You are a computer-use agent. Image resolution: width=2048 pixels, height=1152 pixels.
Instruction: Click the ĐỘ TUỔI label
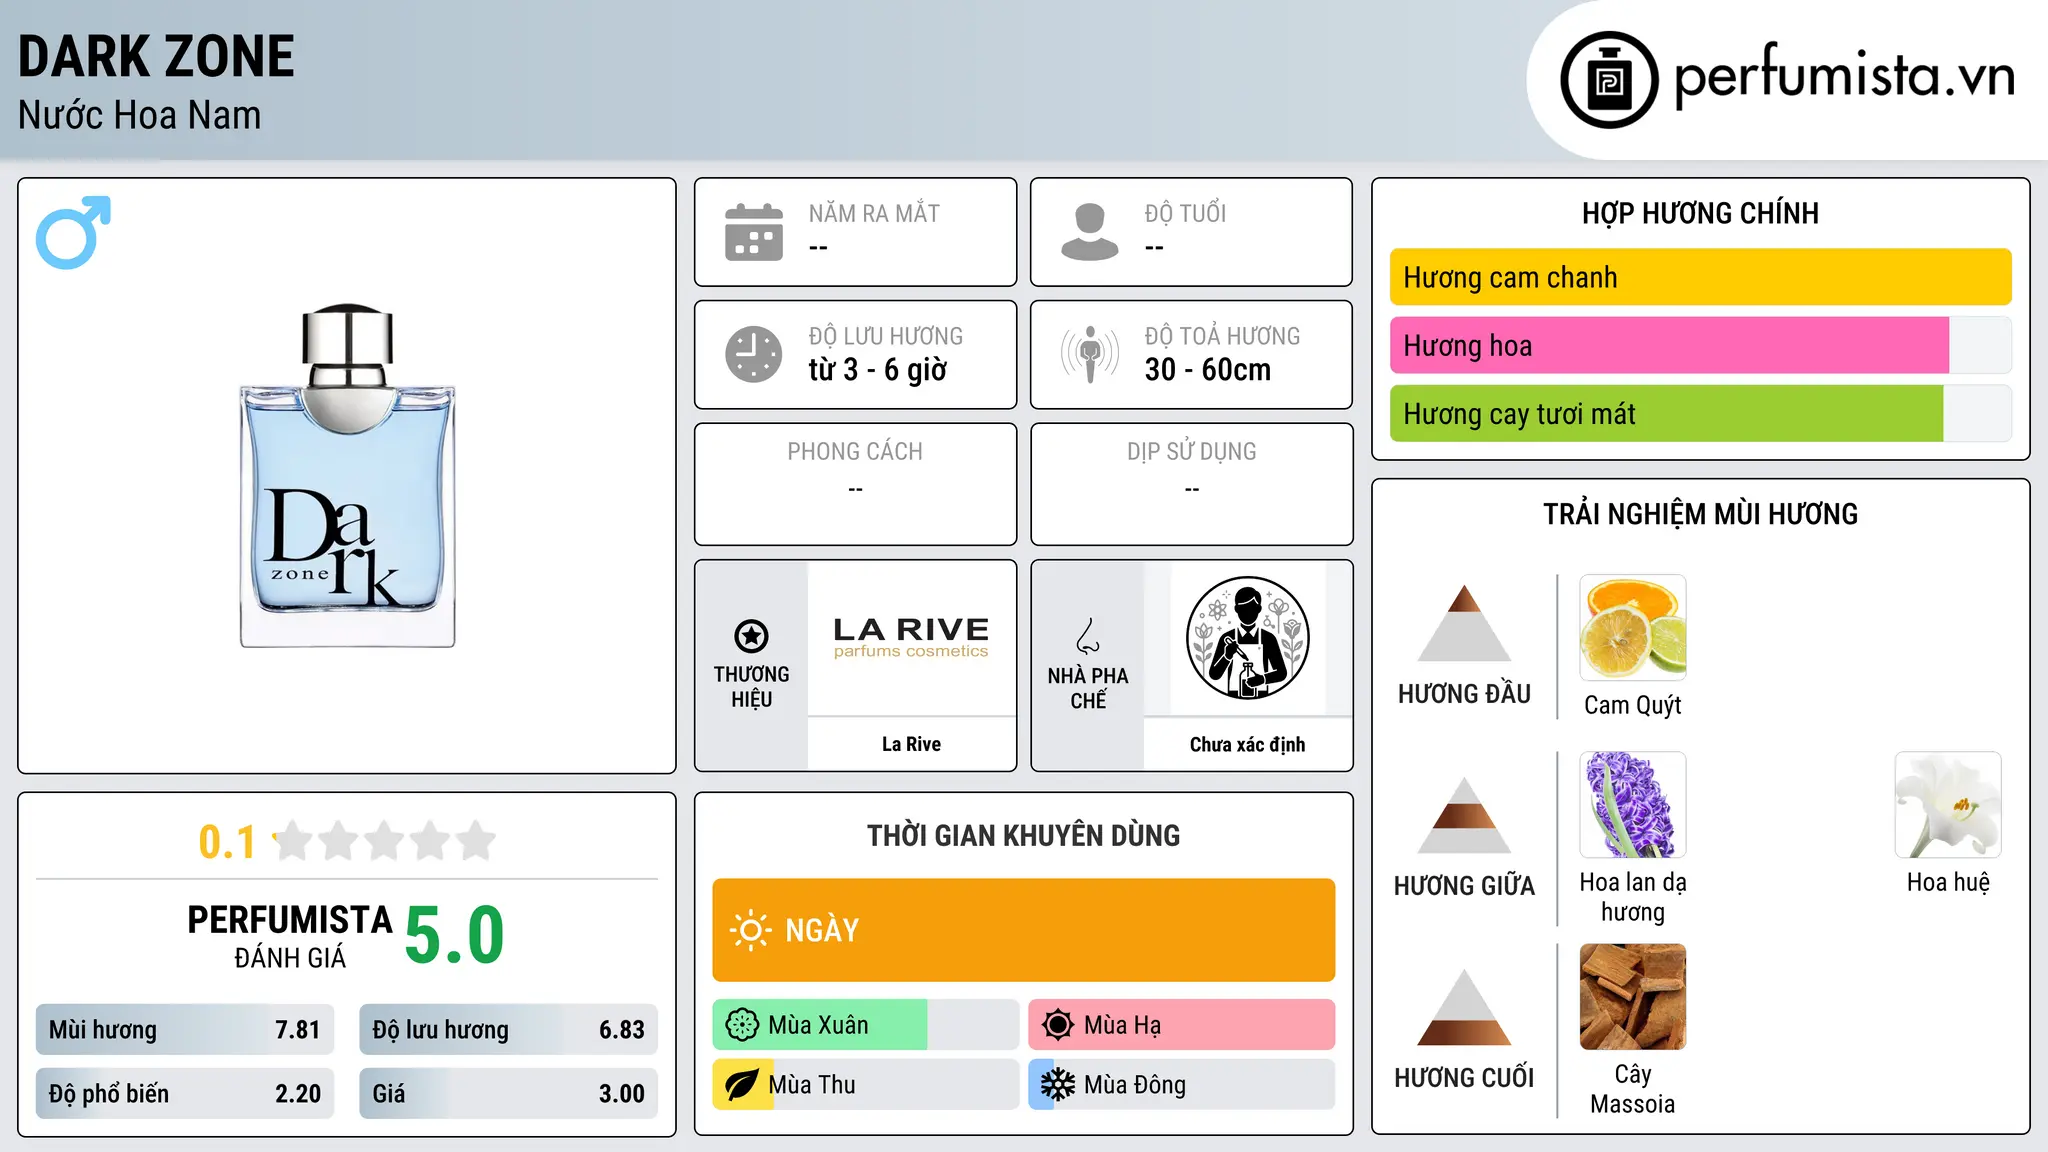pos(1185,213)
